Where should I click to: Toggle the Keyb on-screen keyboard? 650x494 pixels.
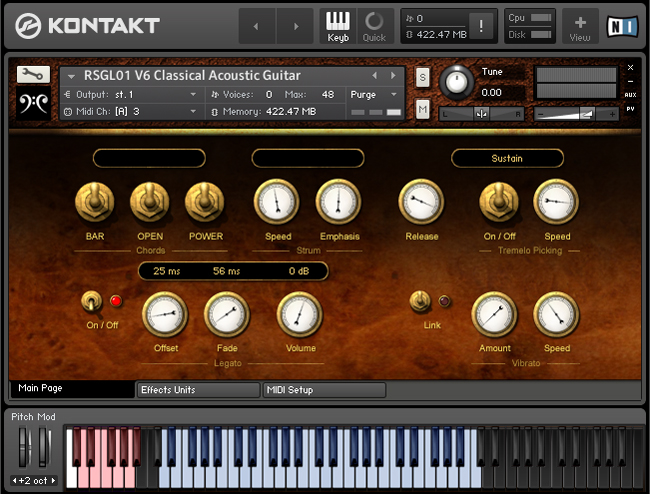(338, 27)
